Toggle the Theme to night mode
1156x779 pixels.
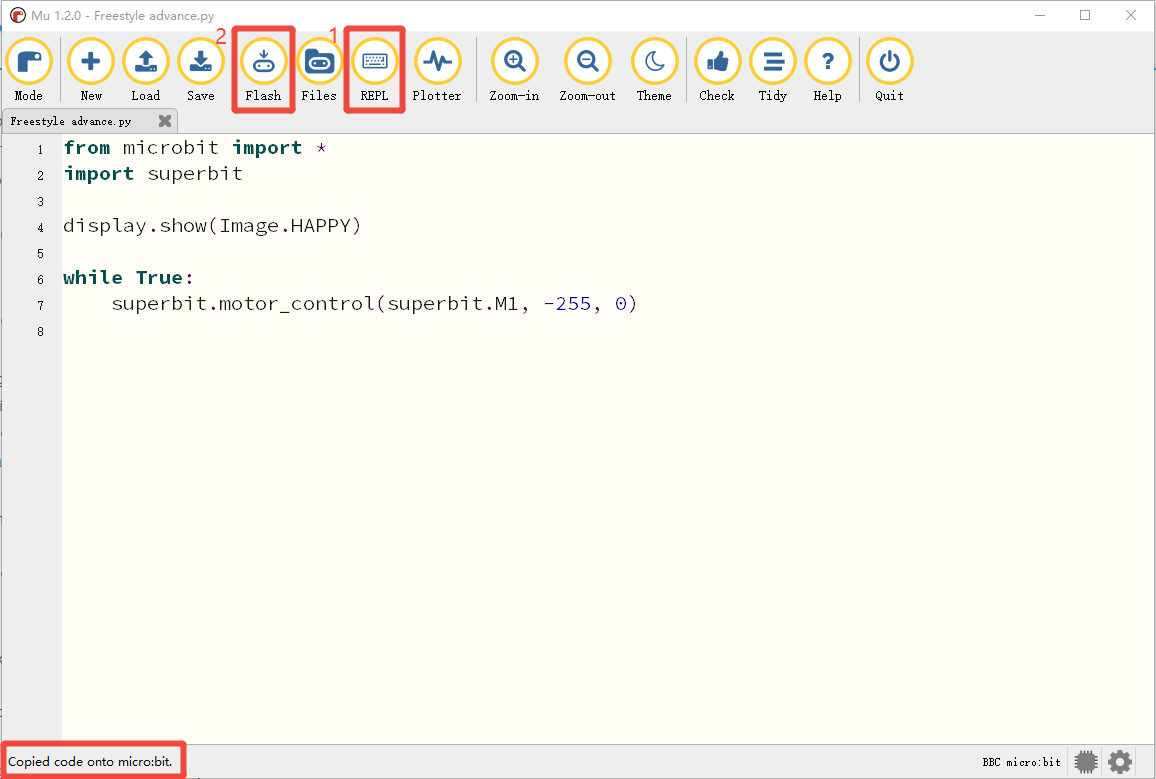[655, 71]
